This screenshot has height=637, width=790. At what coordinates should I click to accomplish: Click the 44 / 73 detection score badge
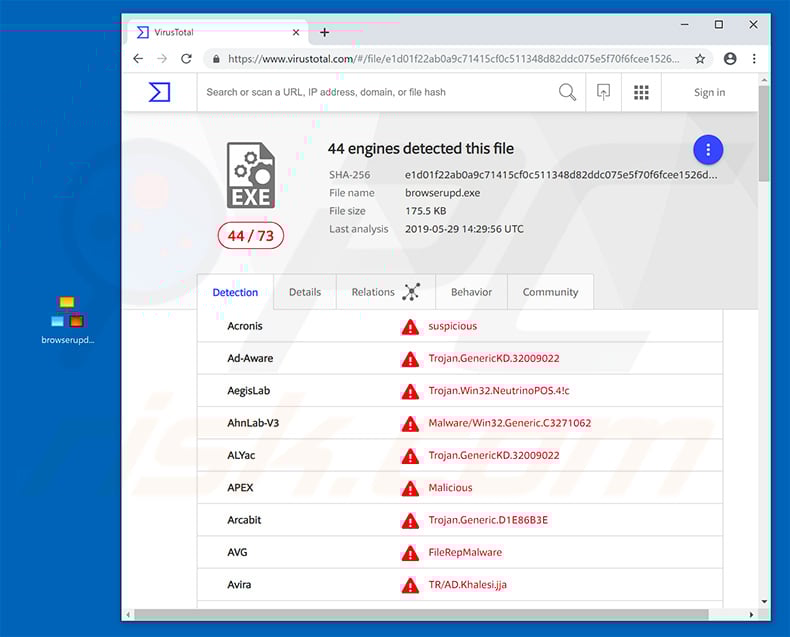(250, 236)
